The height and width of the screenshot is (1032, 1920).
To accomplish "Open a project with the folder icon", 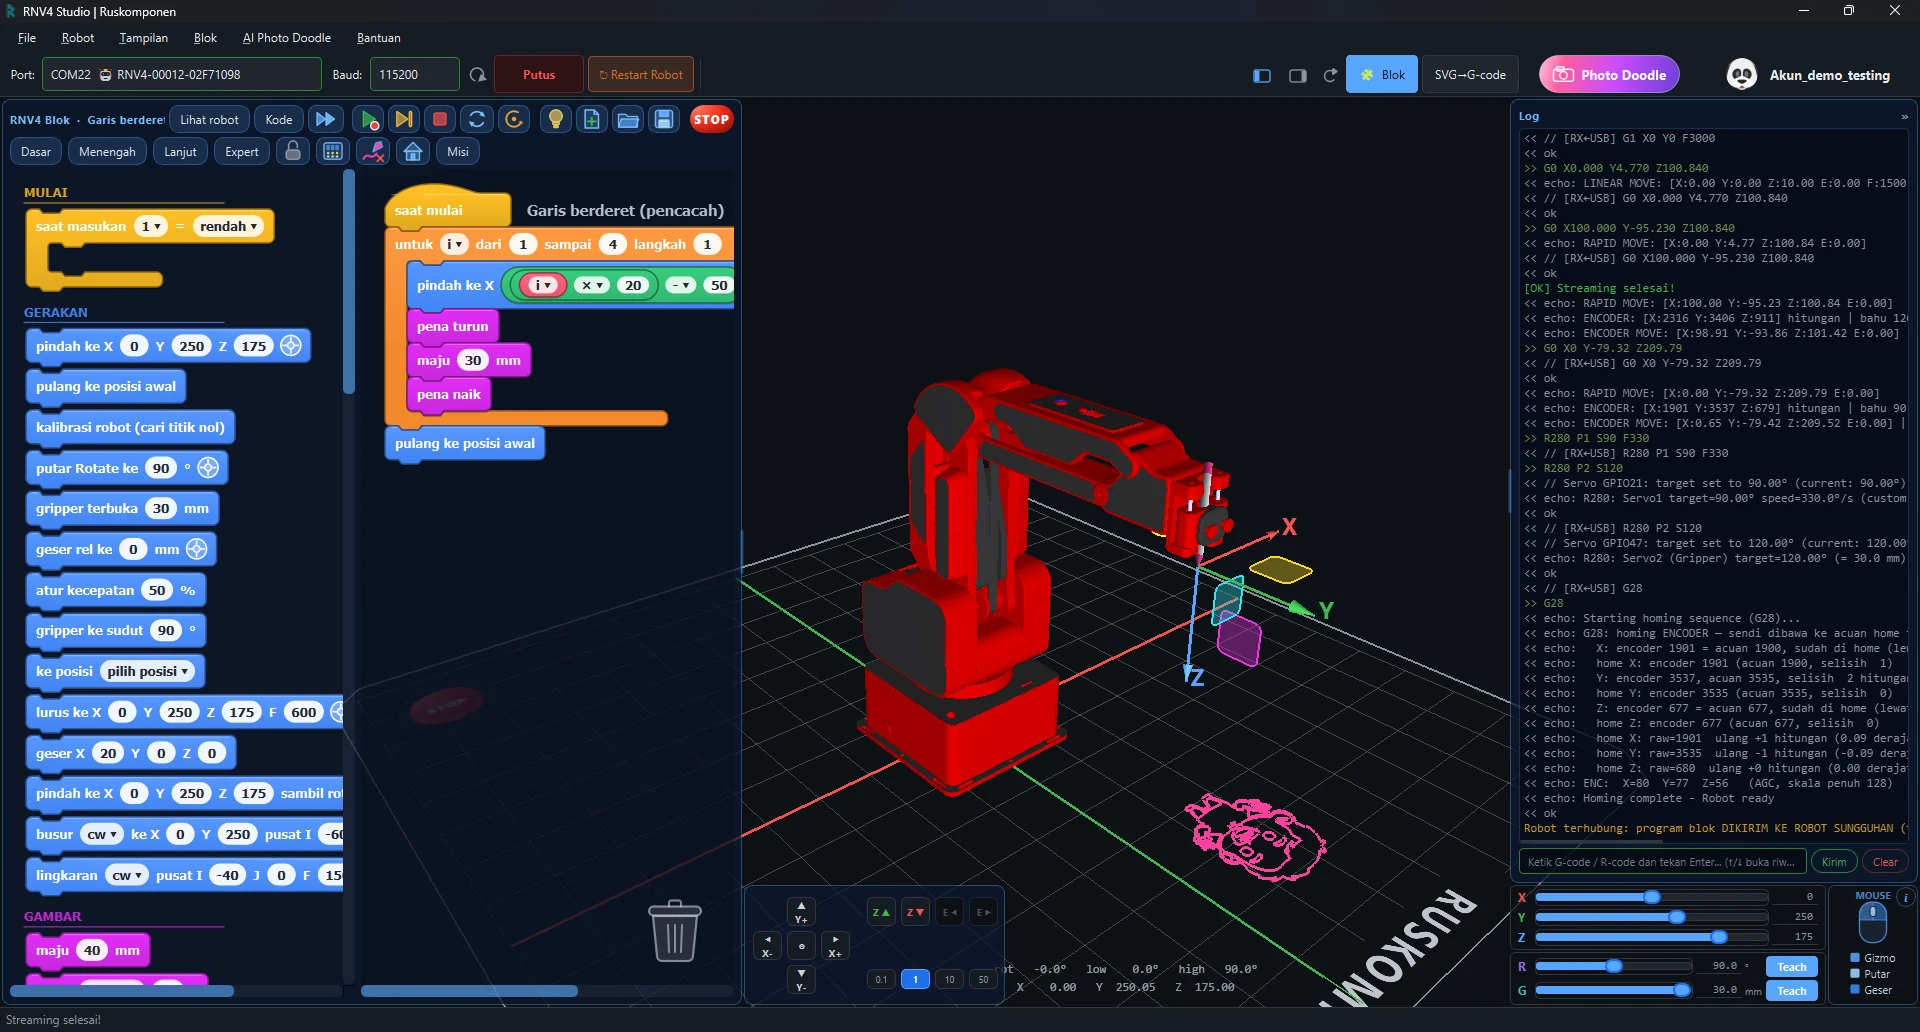I will coord(628,120).
